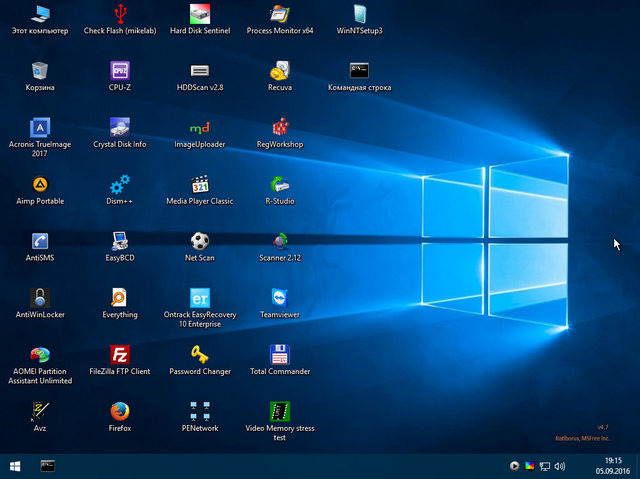Viewport: 640px width, 479px height.
Task: Open the Dism++ gear icon
Action: click(x=120, y=184)
